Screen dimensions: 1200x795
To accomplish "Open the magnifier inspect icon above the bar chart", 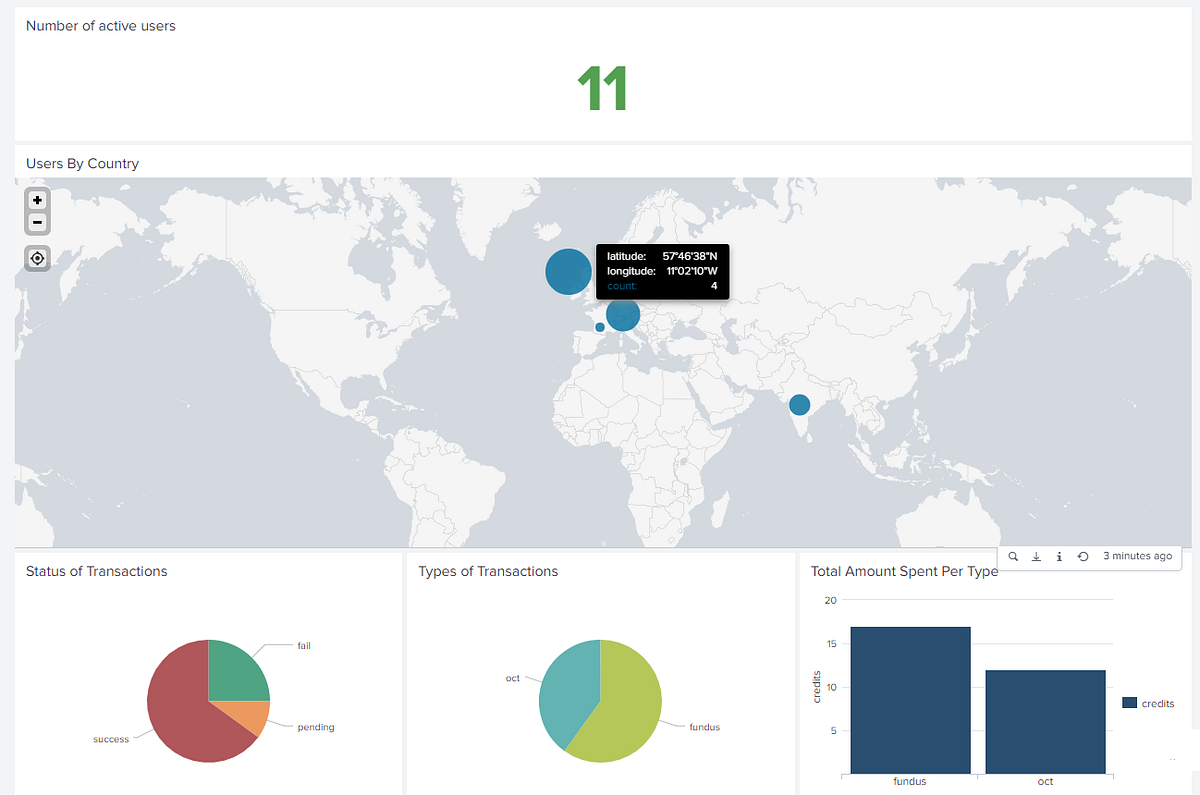I will (x=1013, y=556).
